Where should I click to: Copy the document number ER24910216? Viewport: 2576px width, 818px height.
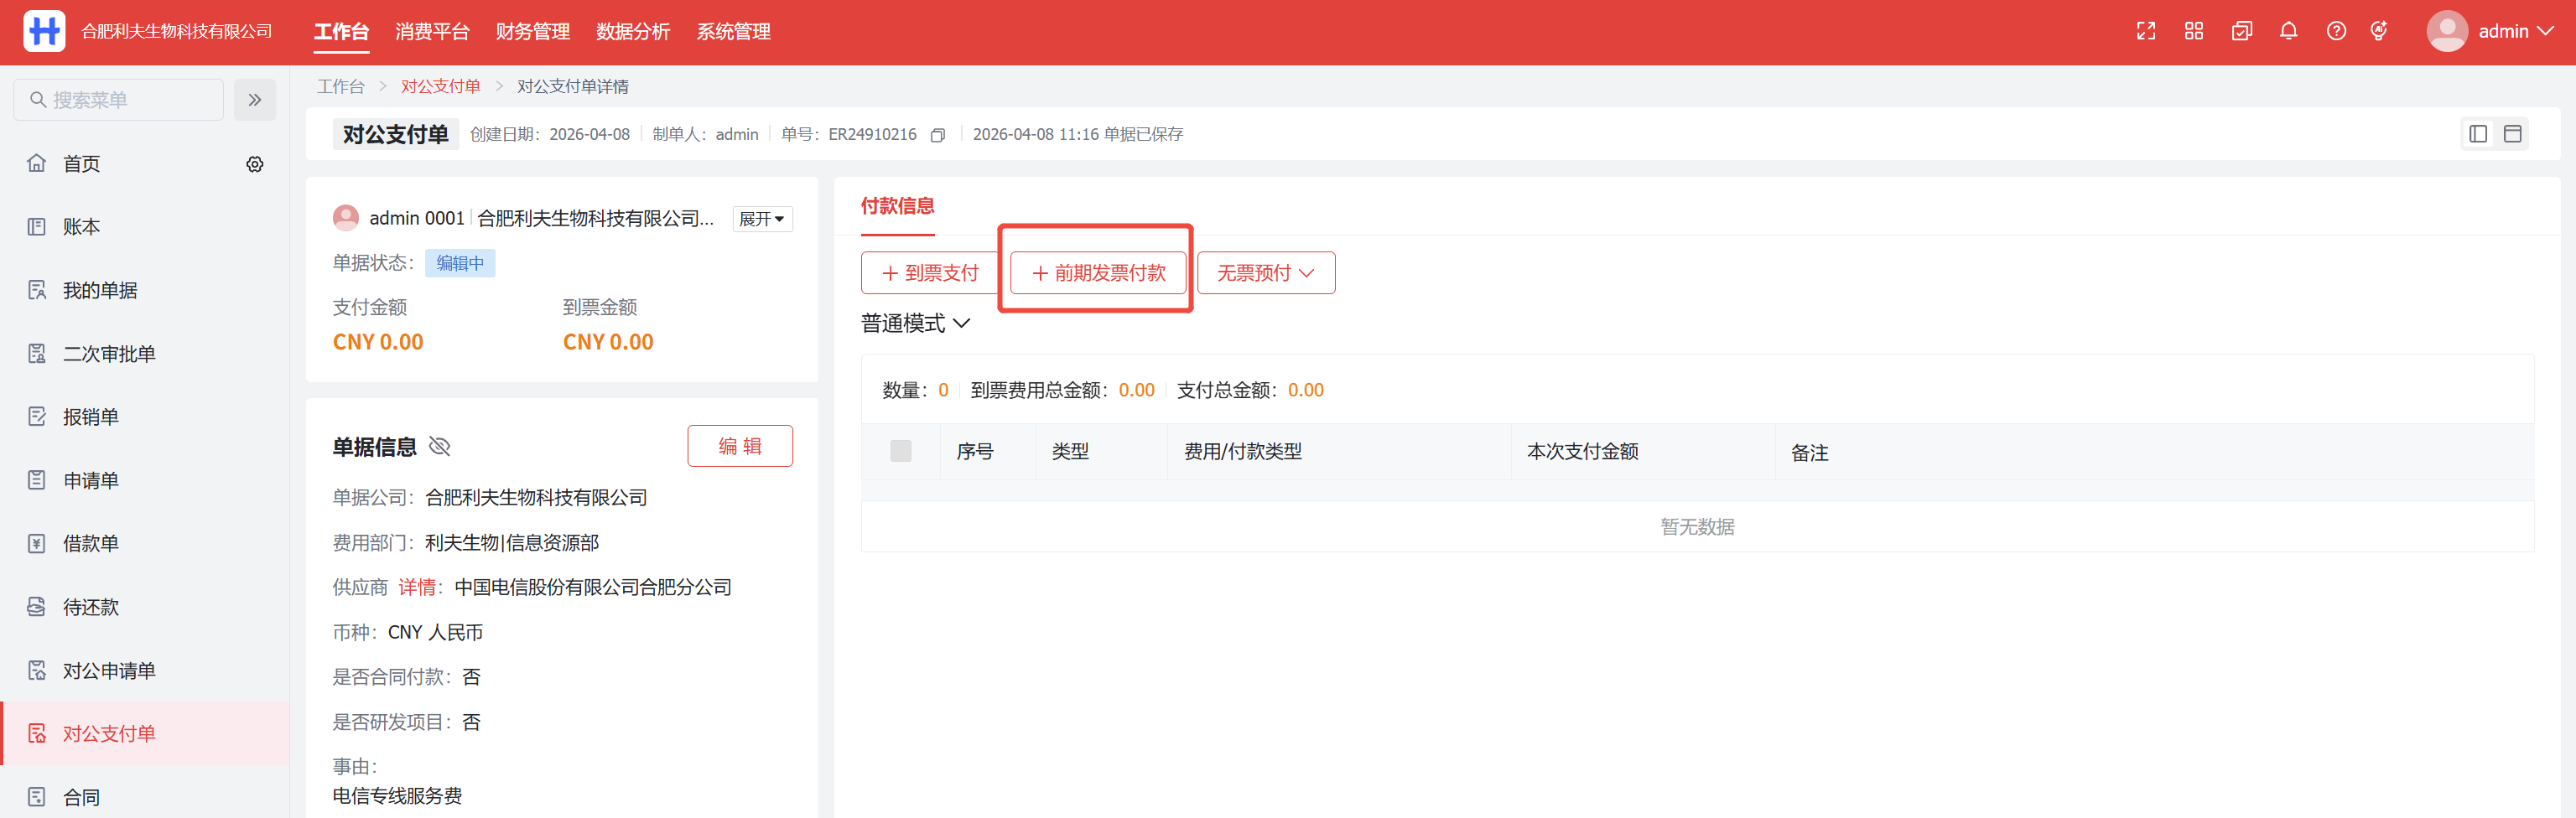pyautogui.click(x=937, y=135)
